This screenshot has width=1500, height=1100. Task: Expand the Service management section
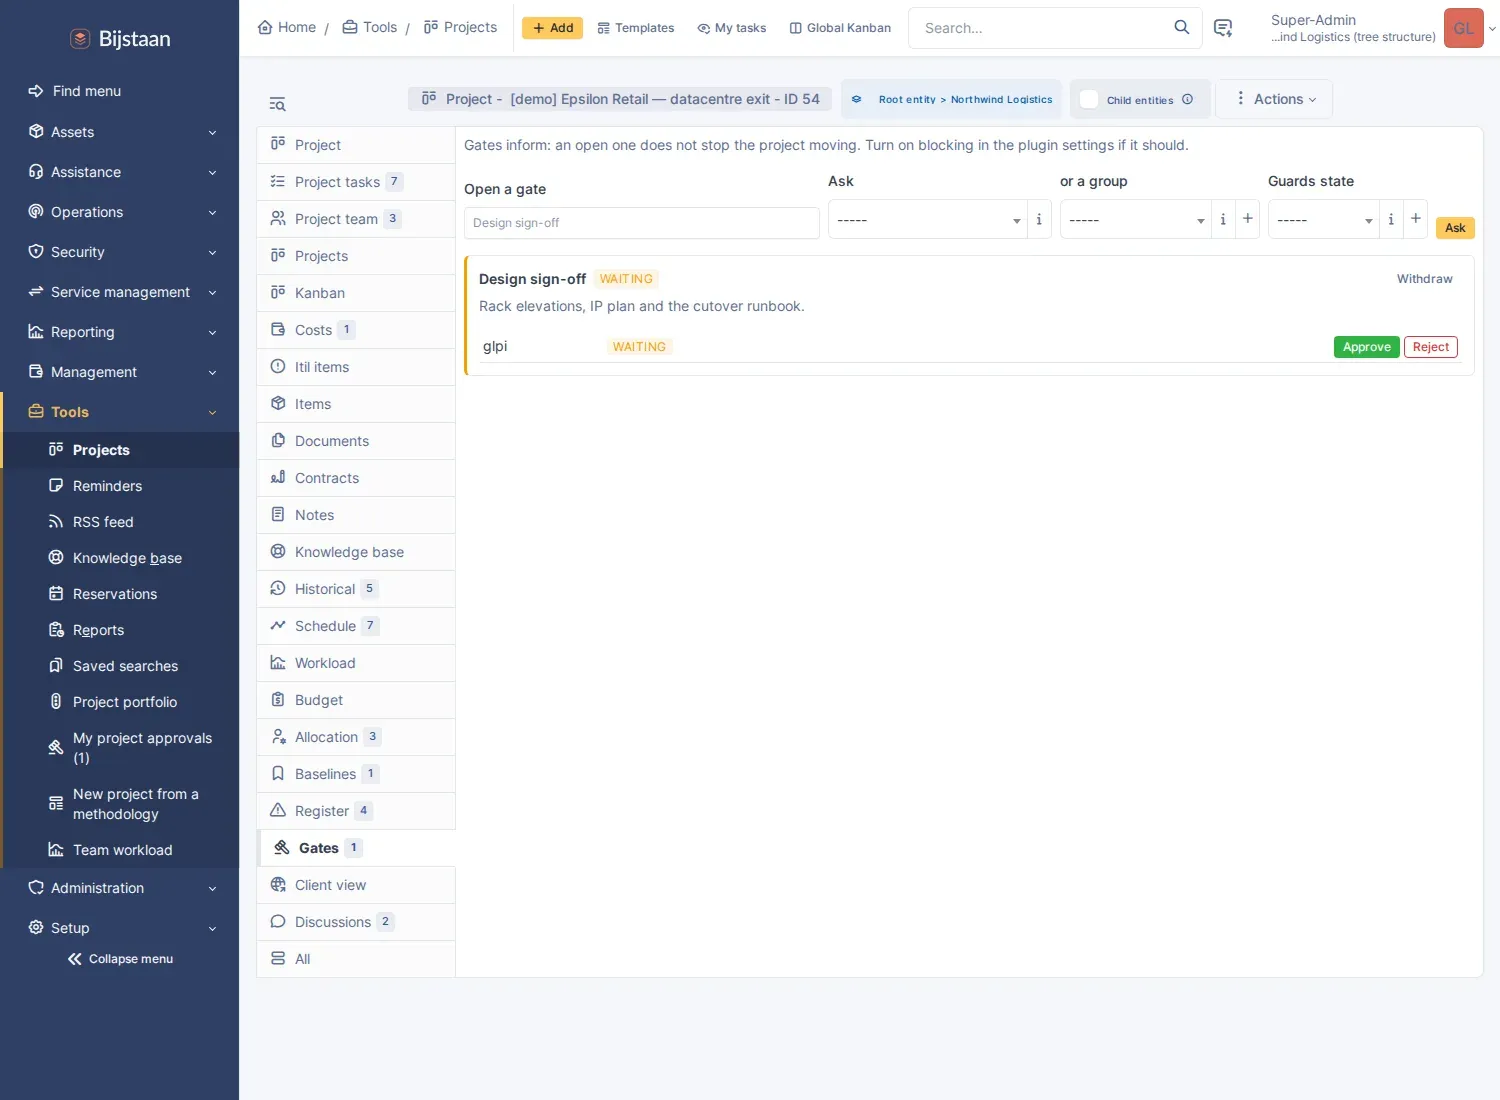(x=120, y=292)
